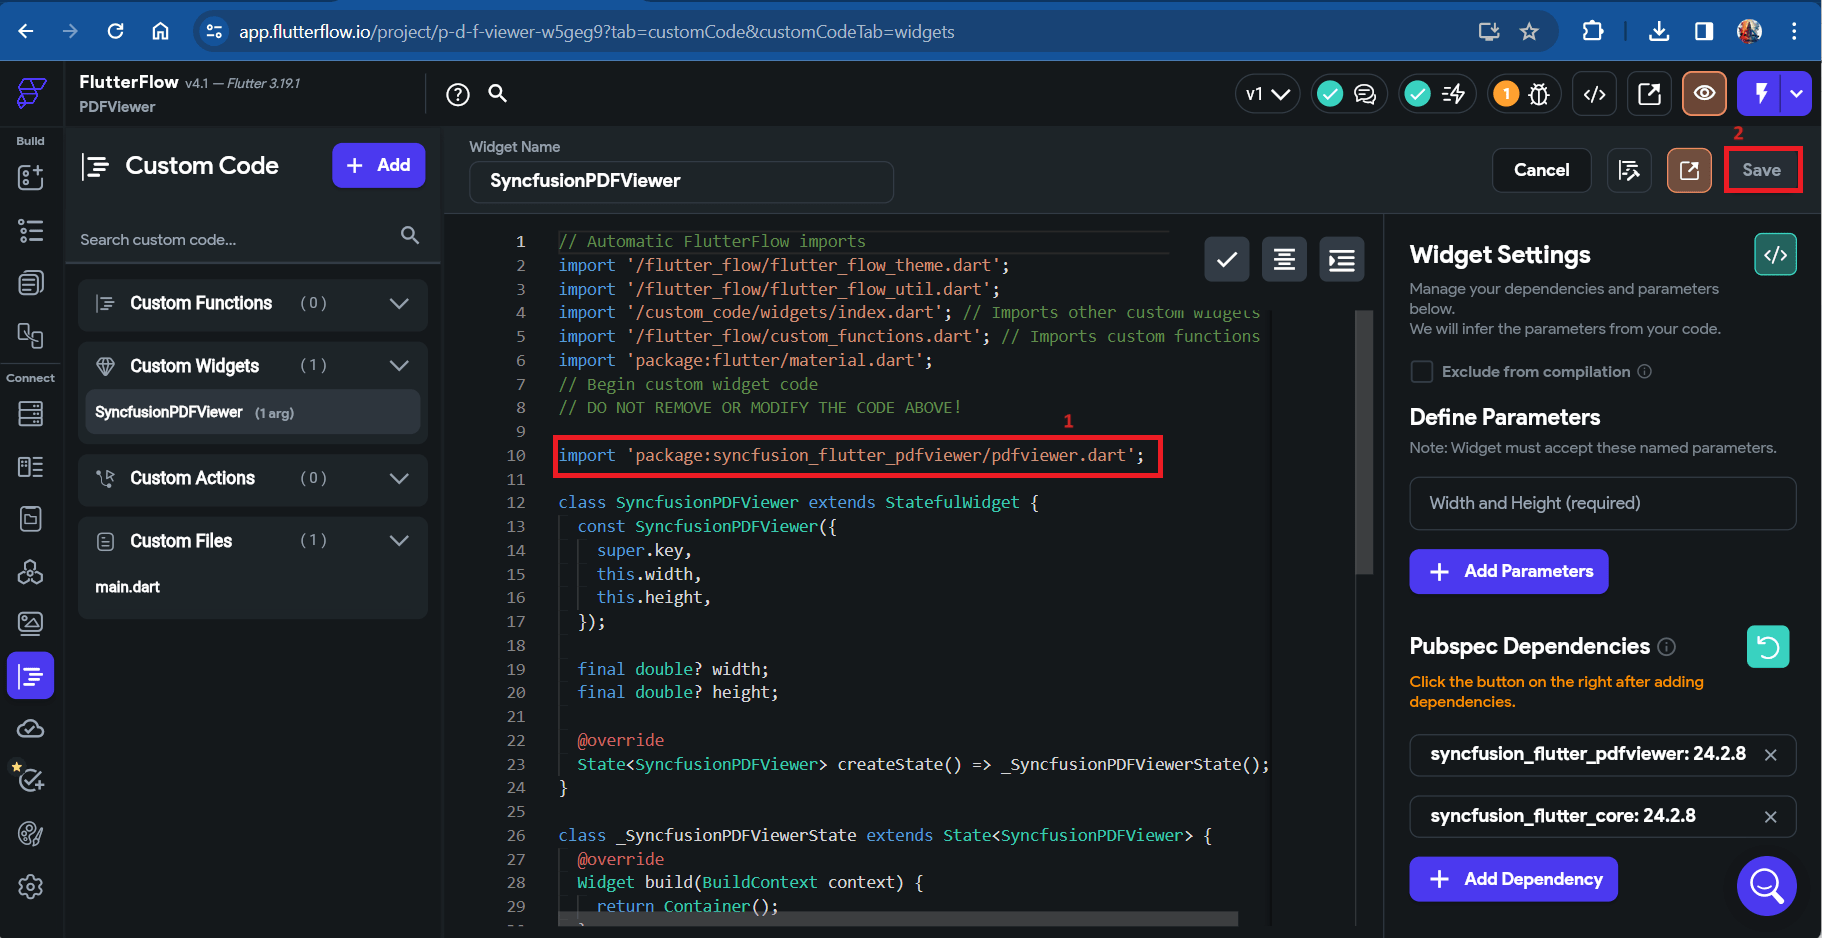The width and height of the screenshot is (1822, 938).
Task: Open the Widget Palette add icon
Action: click(x=31, y=177)
